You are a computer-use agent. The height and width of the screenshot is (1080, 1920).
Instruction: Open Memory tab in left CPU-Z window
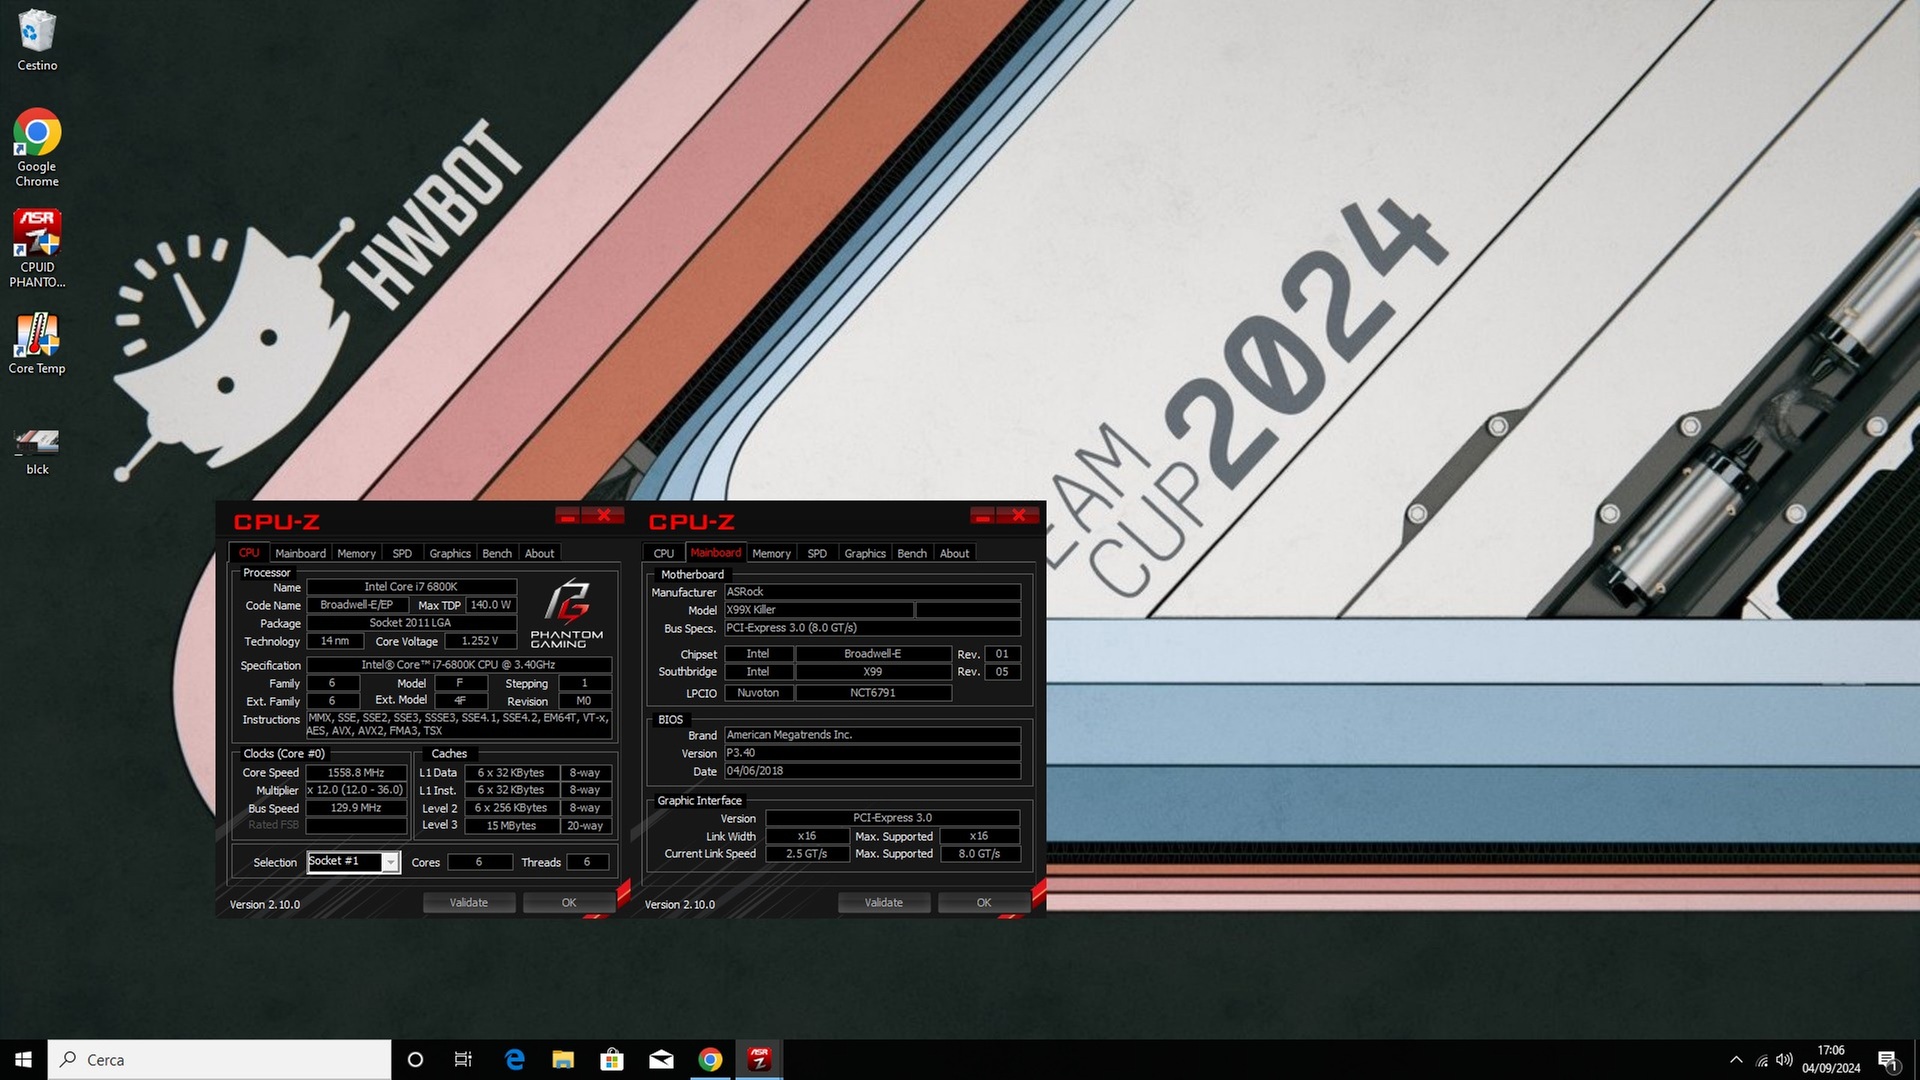(x=356, y=553)
